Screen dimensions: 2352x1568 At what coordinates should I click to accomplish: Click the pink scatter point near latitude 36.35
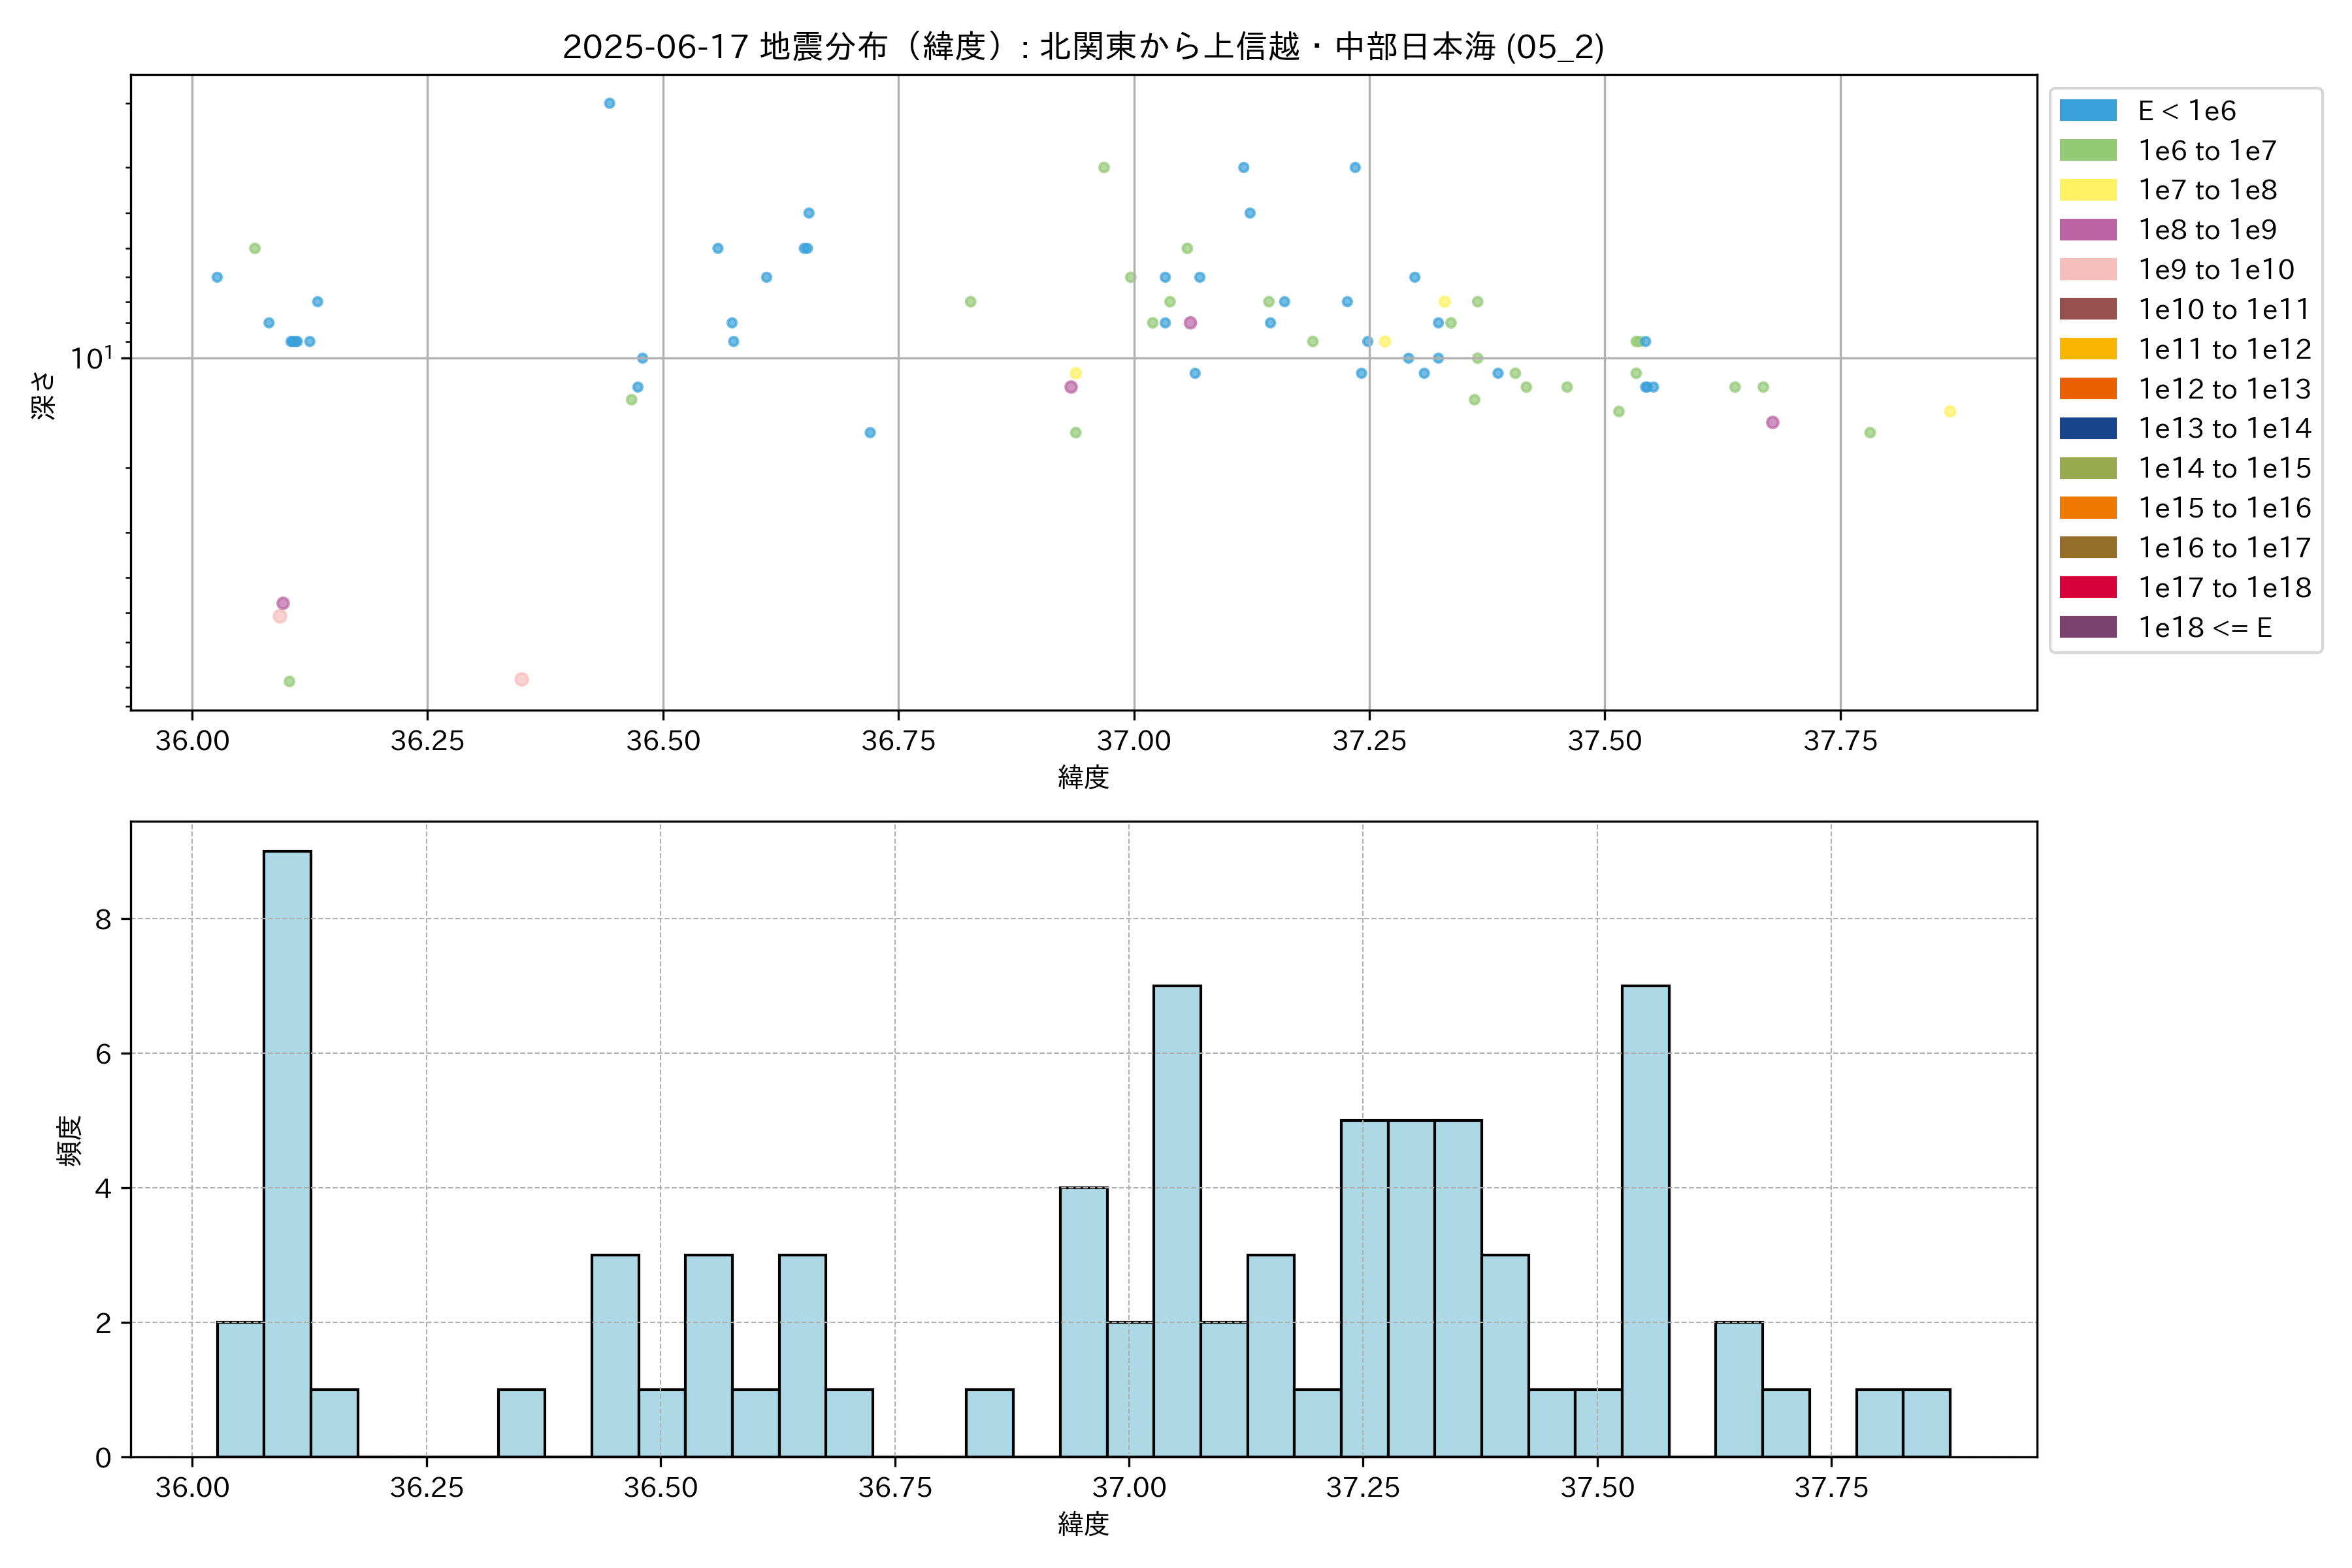[521, 680]
